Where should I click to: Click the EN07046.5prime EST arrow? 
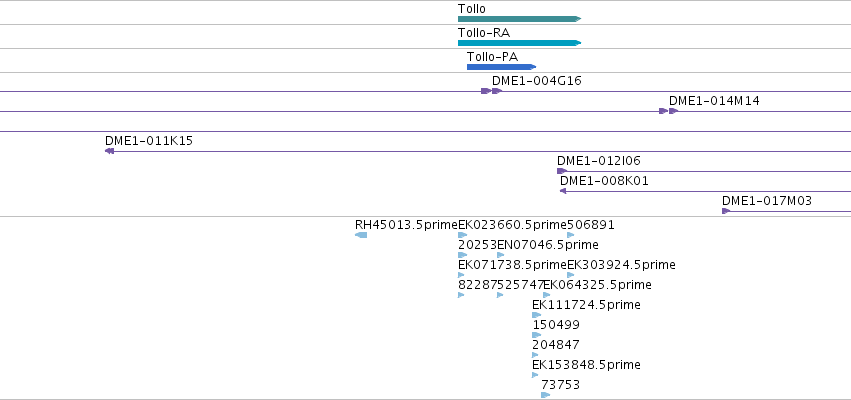[x=500, y=255]
